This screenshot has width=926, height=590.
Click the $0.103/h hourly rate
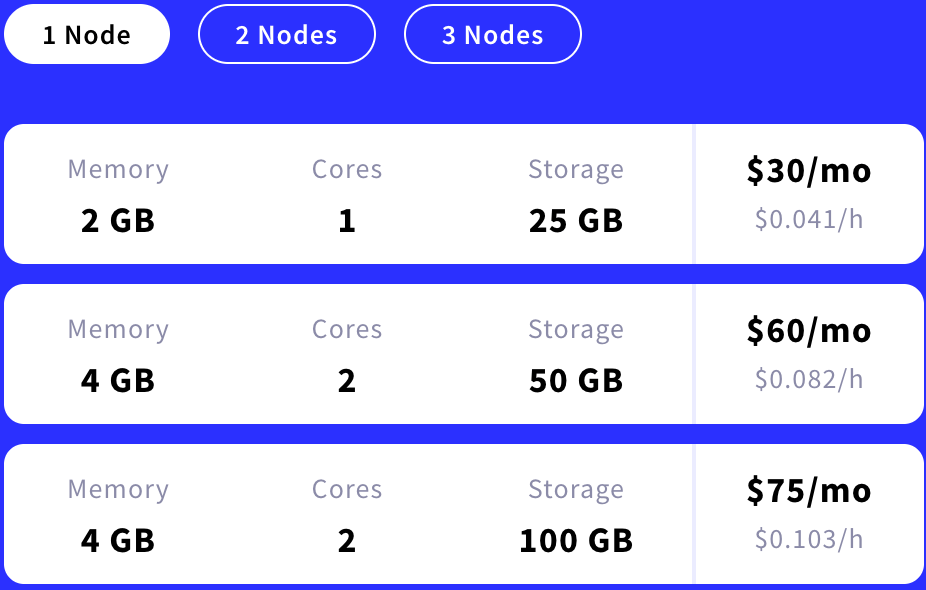[809, 539]
